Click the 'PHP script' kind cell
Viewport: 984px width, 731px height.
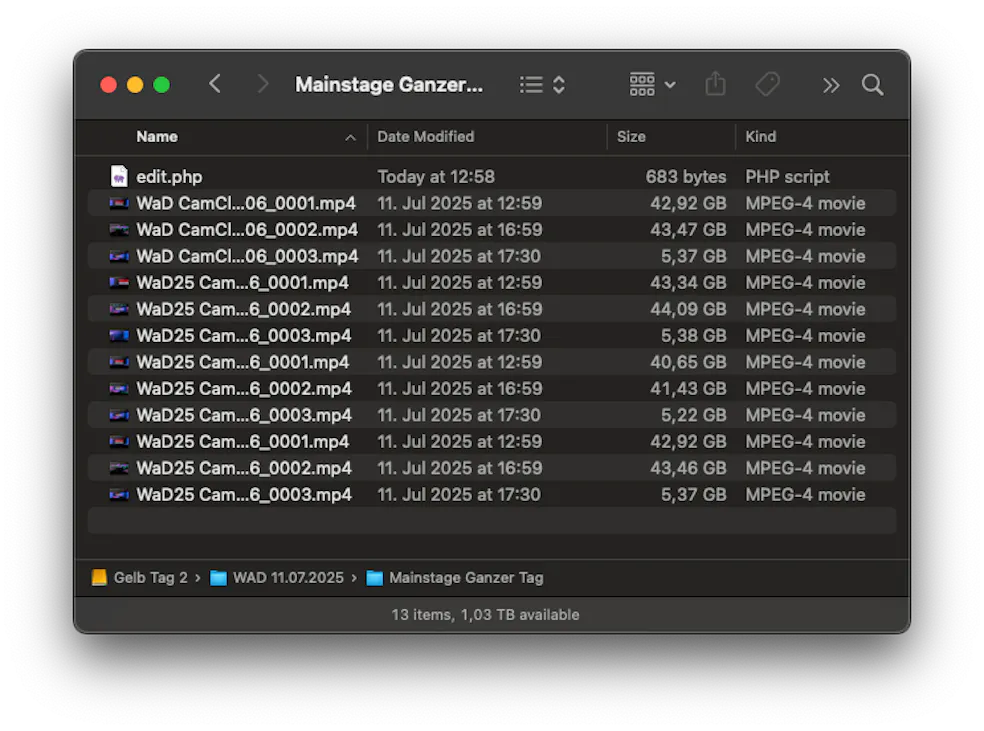(x=787, y=177)
